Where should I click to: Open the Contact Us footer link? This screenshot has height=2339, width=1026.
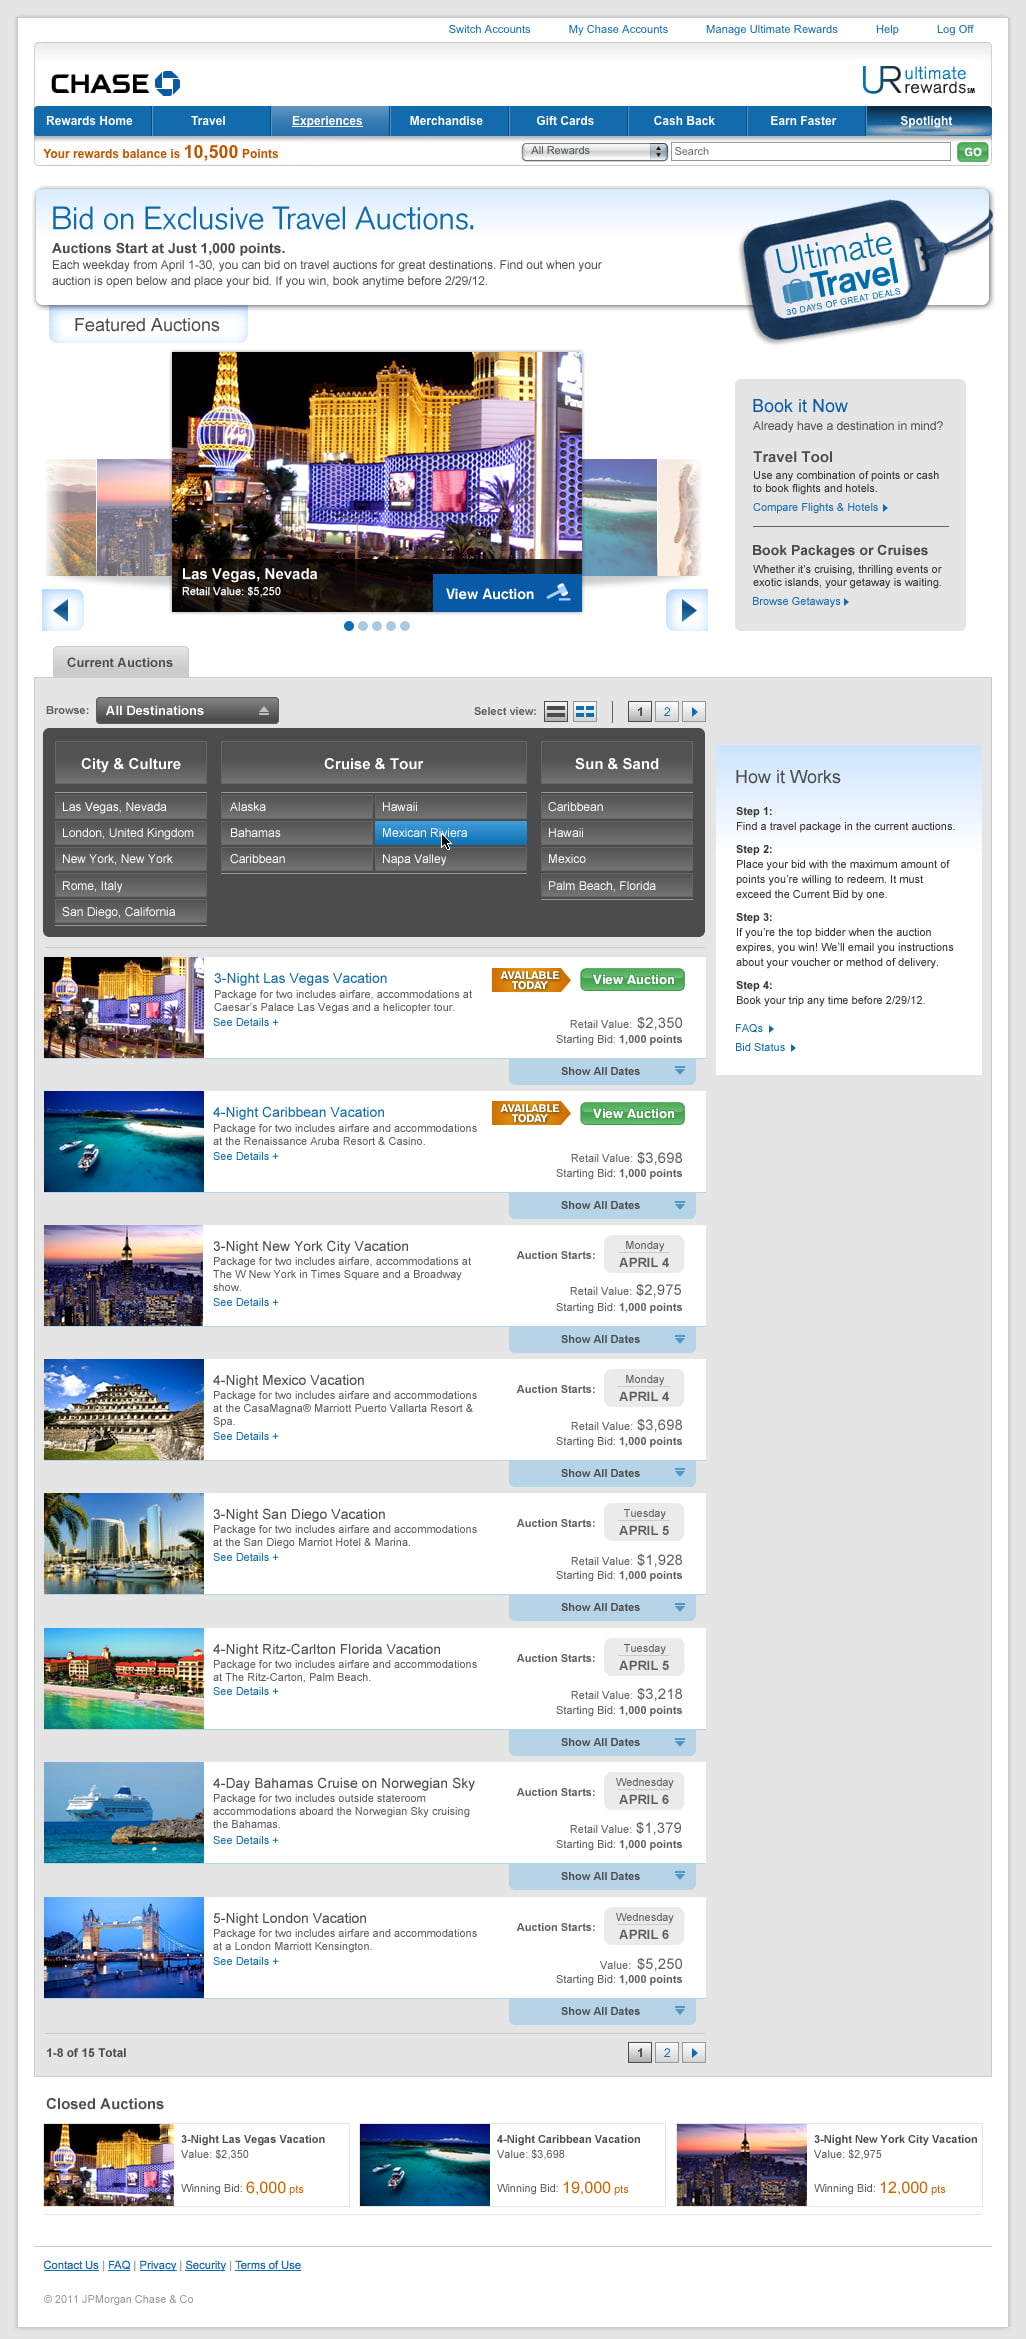[x=71, y=2266]
